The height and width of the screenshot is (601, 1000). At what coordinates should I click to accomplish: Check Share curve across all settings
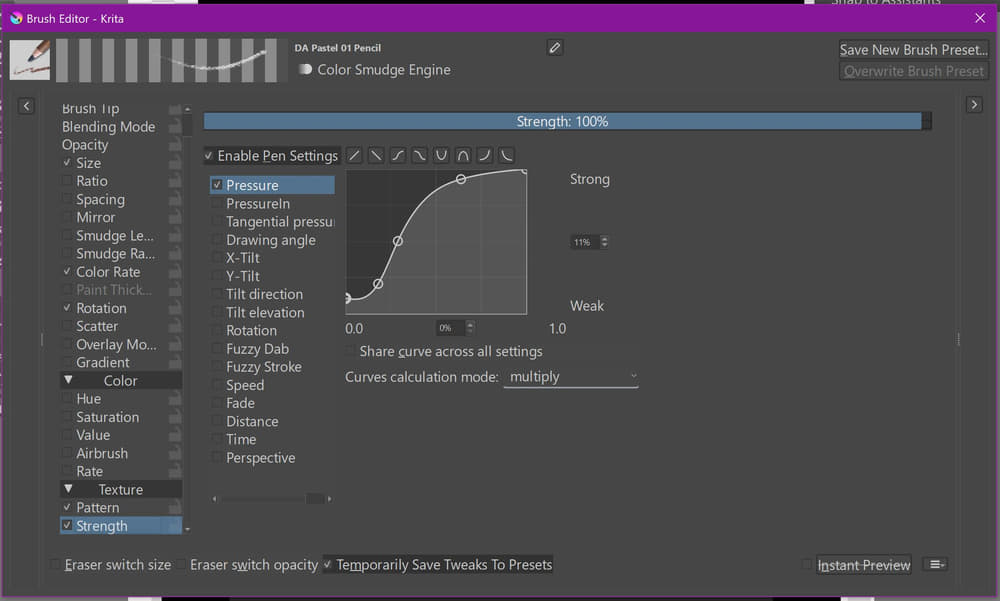coord(351,352)
